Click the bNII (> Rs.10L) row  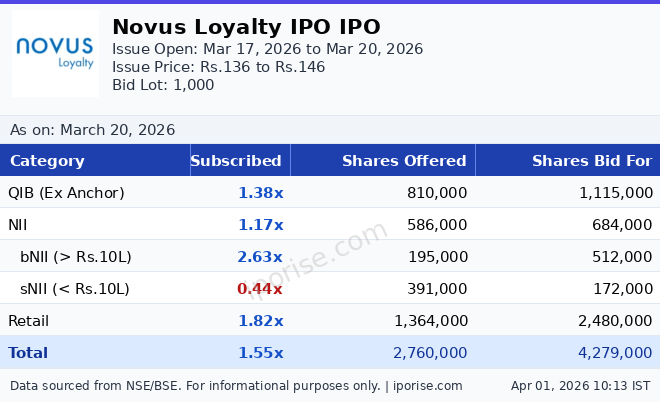(76, 257)
